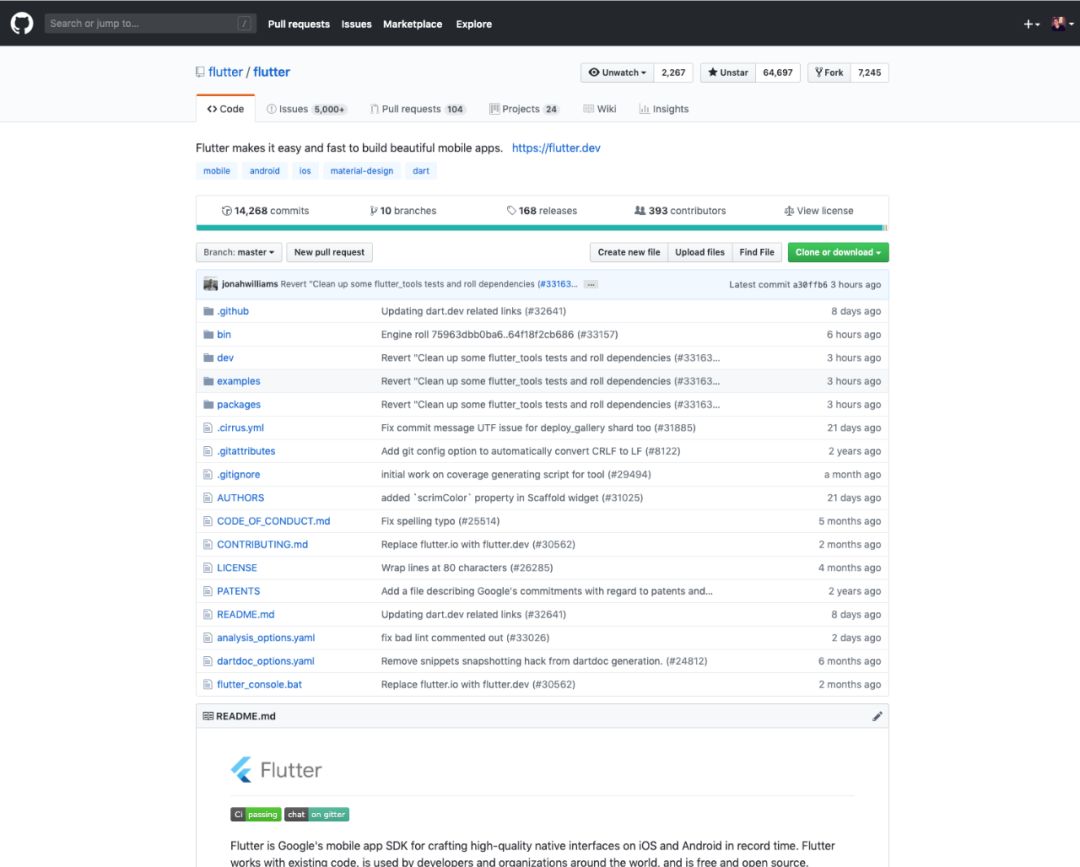Viewport: 1080px width, 867px height.
Task: Open the .github folder
Action: coord(232,311)
